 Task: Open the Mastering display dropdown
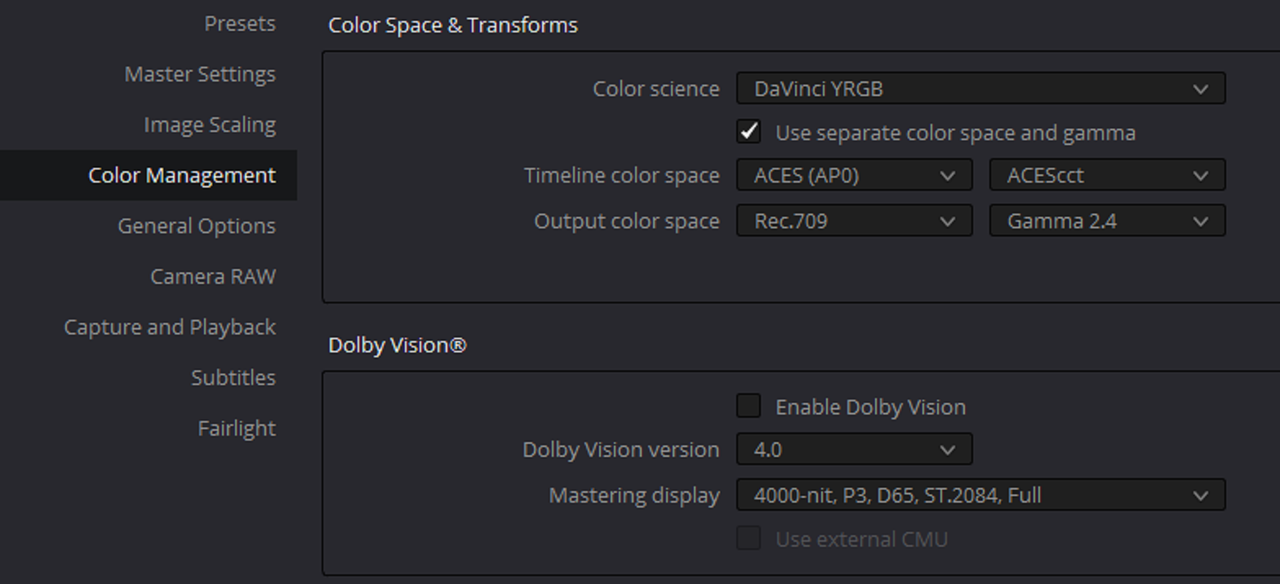981,494
